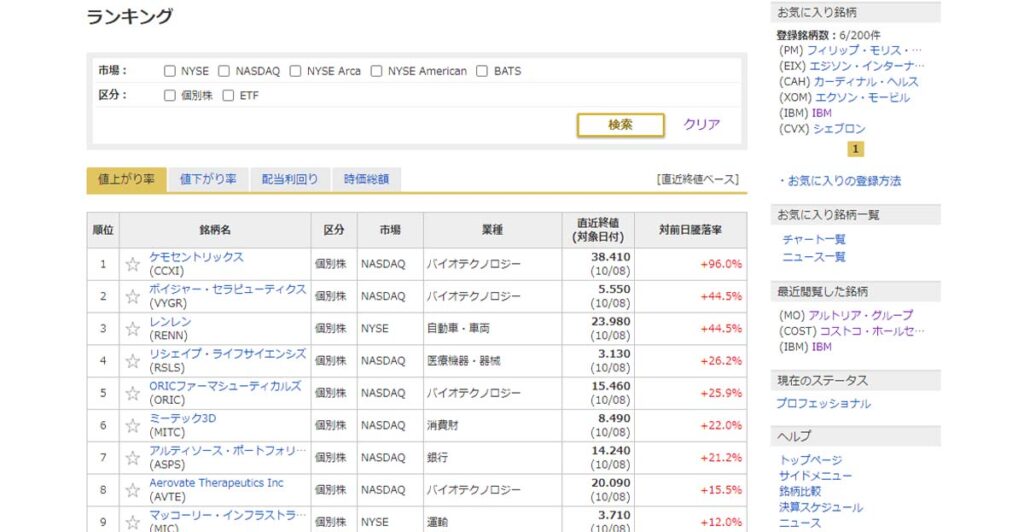
Task: Open IBM link in お気に入り銘柄 list
Action: click(822, 113)
